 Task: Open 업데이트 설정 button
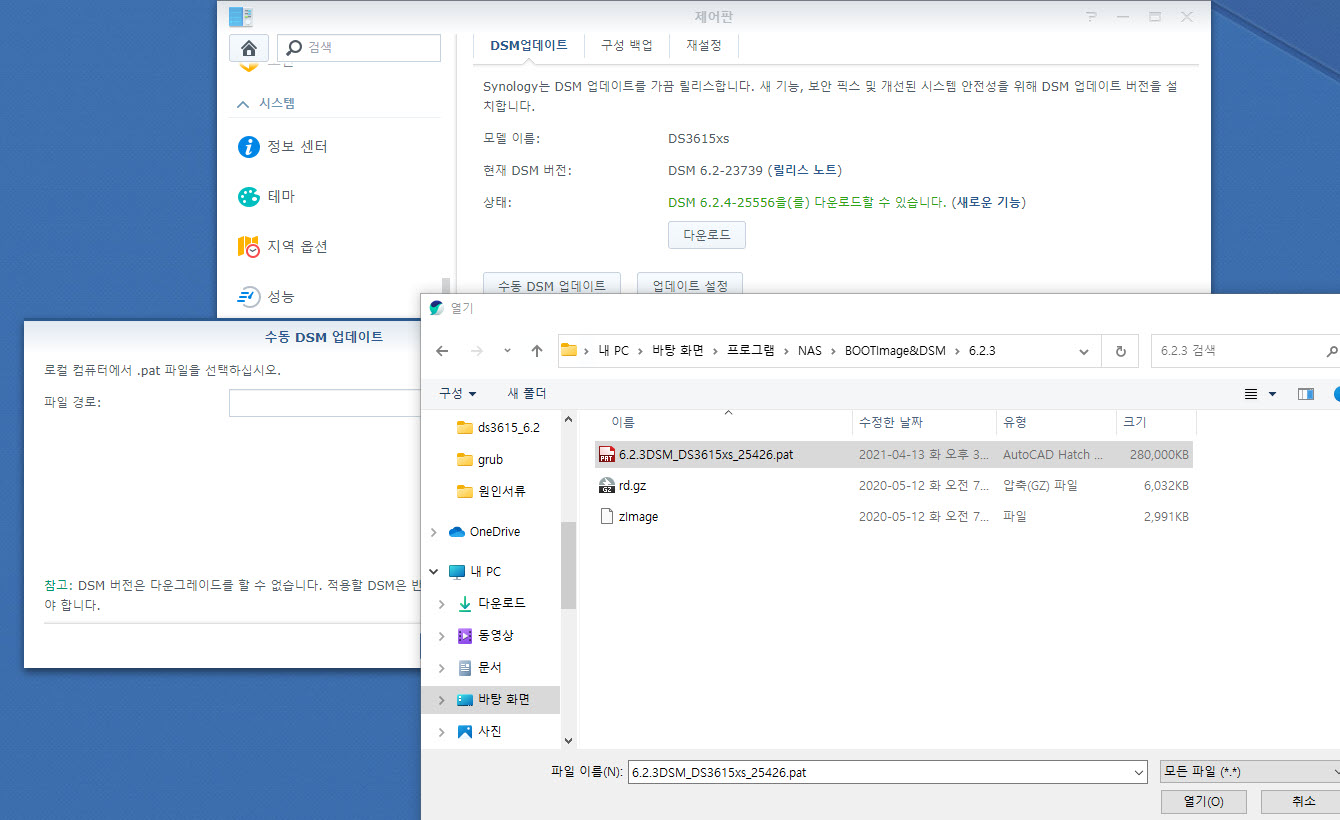pyautogui.click(x=690, y=285)
